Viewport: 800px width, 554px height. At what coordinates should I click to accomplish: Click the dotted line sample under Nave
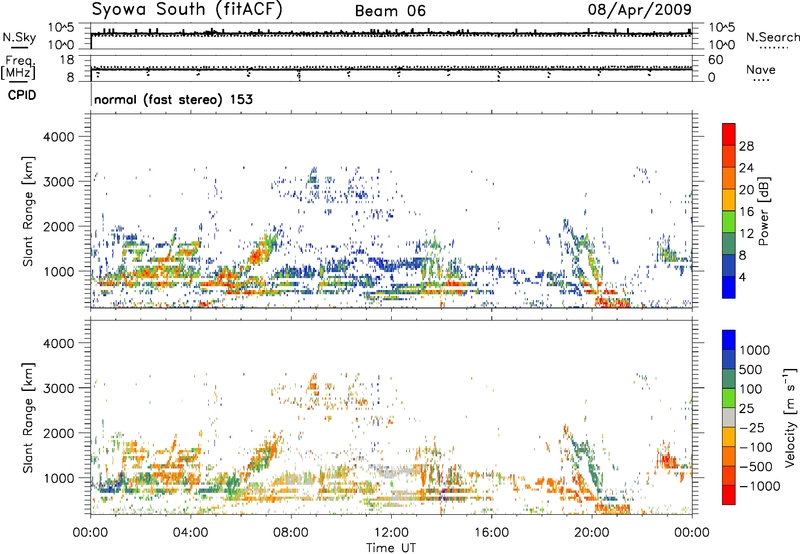pos(761,80)
